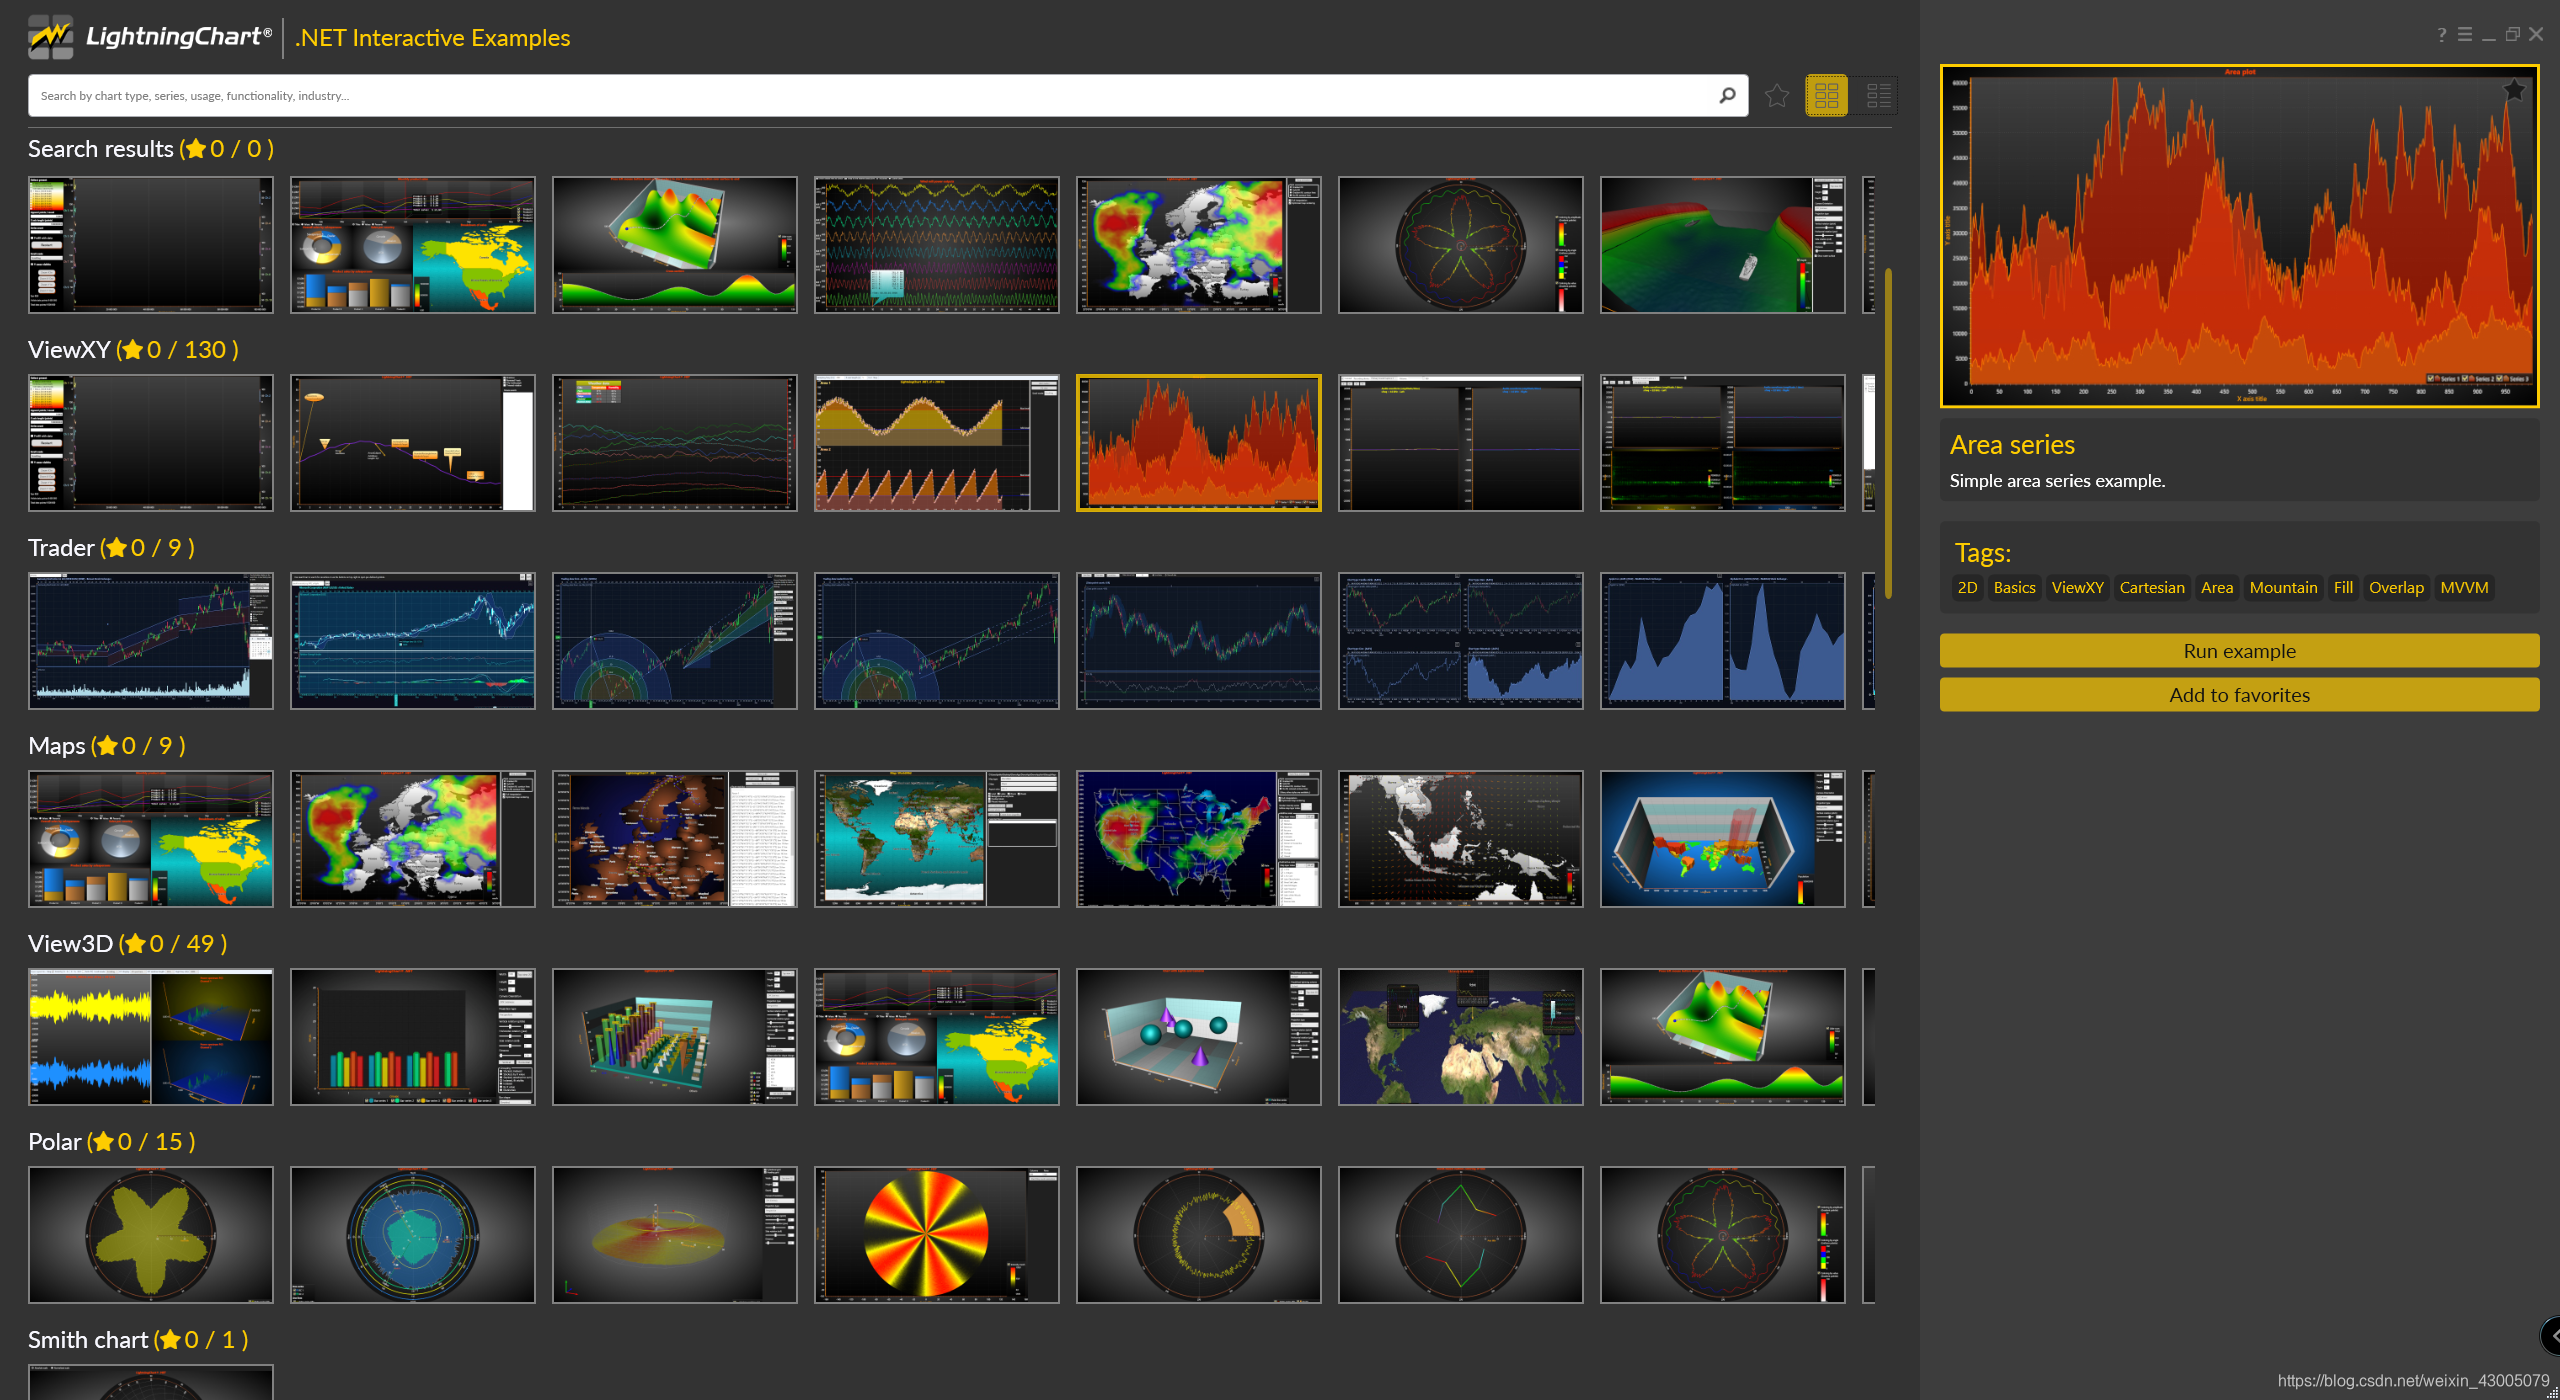Viewport: 2560px width, 1400px height.
Task: Select the 3D spheres and cones thumbnail
Action: click(x=1199, y=1037)
